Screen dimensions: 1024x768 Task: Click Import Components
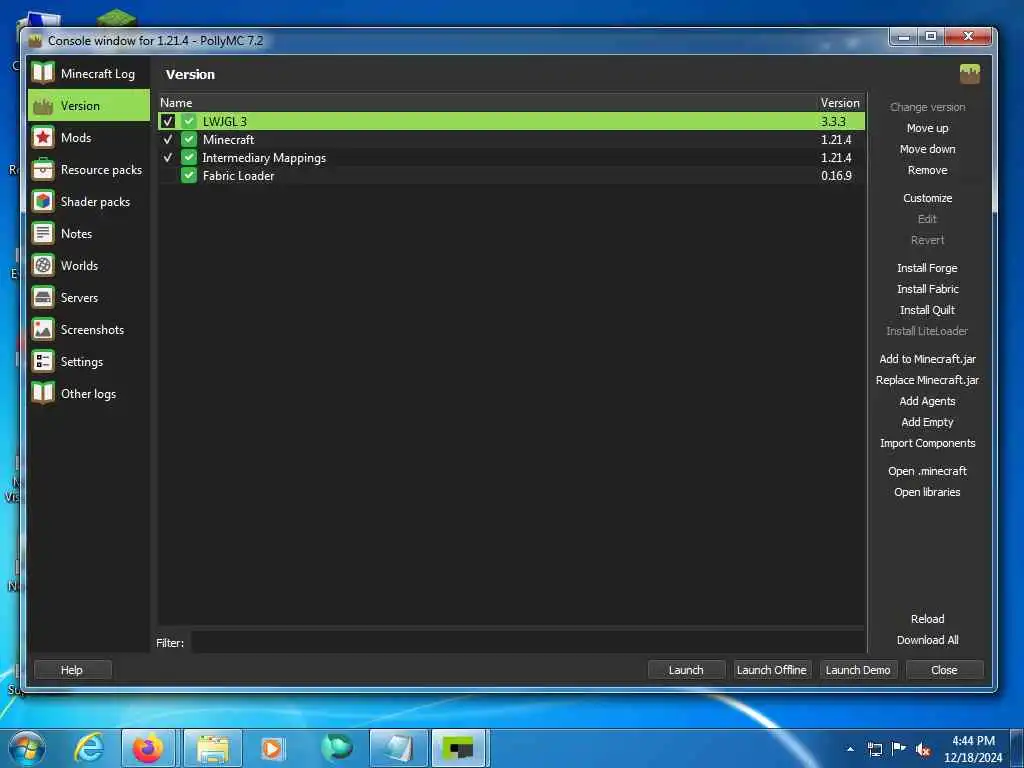[927, 443]
